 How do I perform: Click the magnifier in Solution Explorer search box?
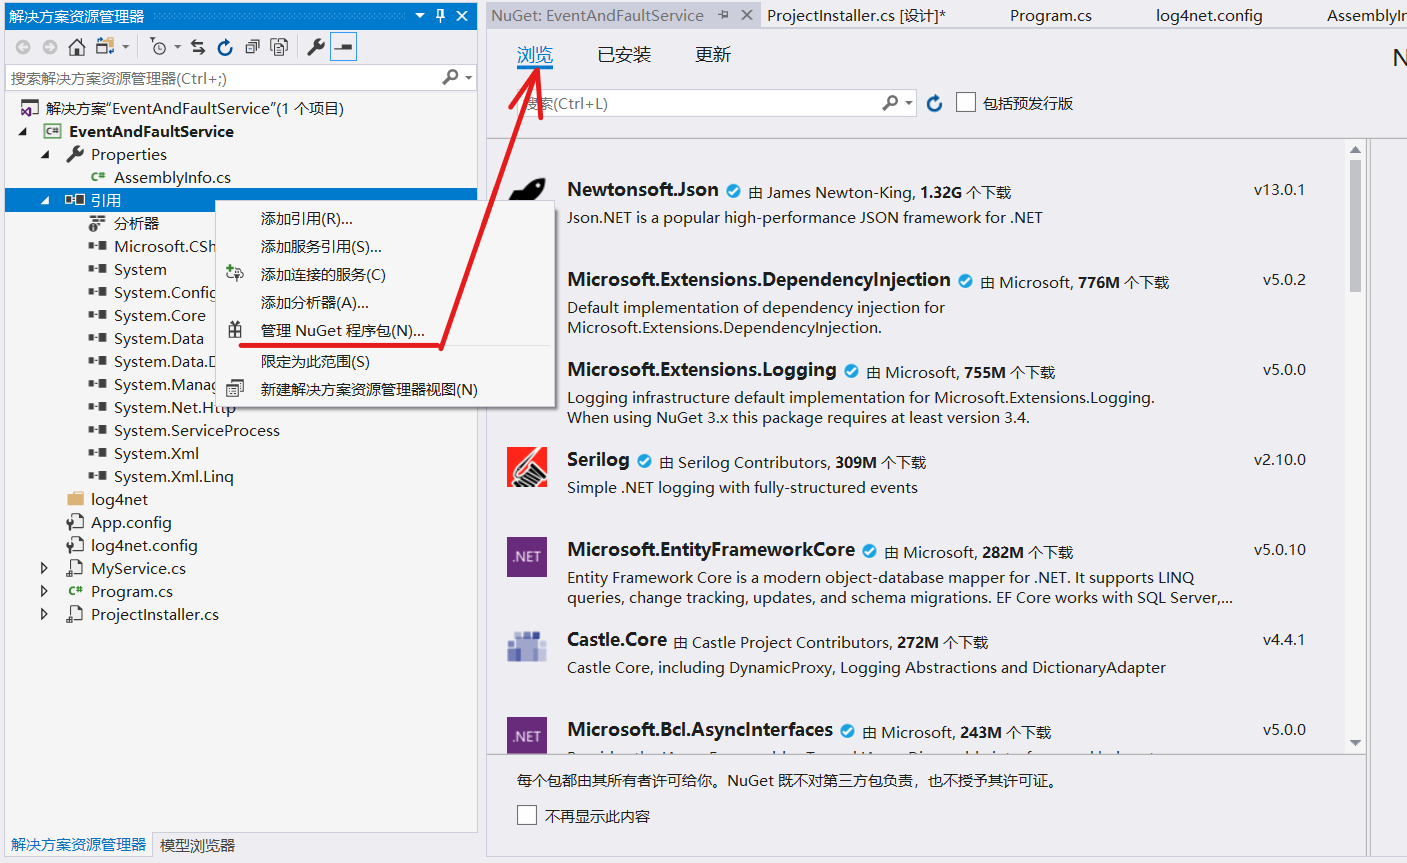(450, 77)
